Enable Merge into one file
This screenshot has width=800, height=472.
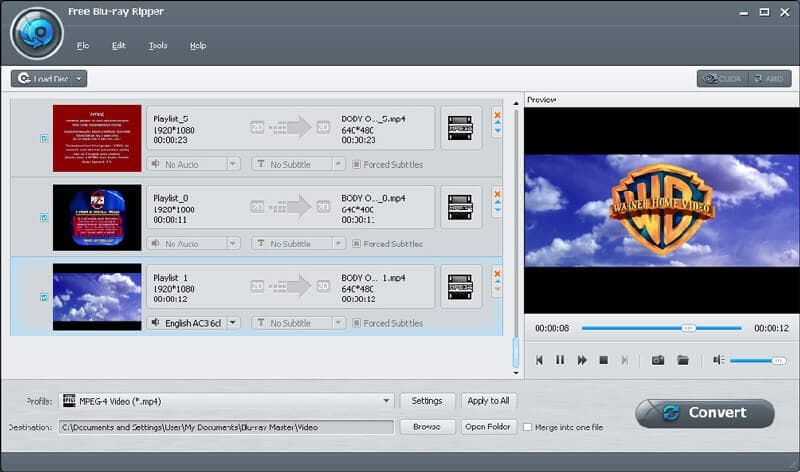[x=528, y=427]
